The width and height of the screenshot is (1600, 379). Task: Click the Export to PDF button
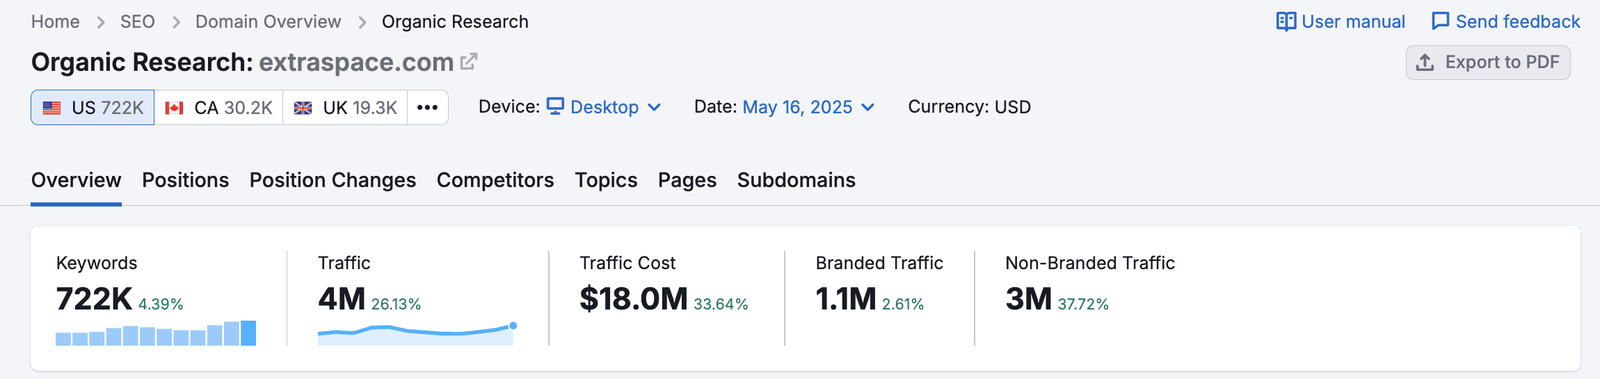coord(1488,62)
